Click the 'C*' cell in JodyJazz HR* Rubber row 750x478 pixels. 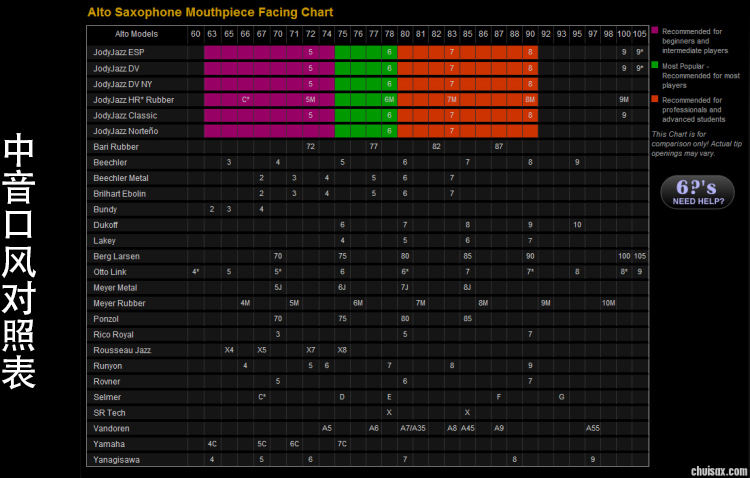pos(245,100)
